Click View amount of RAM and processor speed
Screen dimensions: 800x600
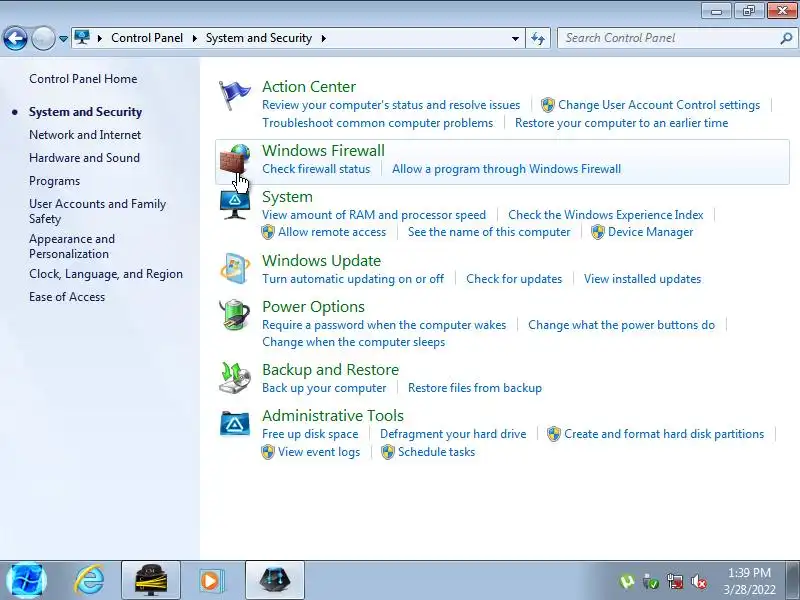374,215
